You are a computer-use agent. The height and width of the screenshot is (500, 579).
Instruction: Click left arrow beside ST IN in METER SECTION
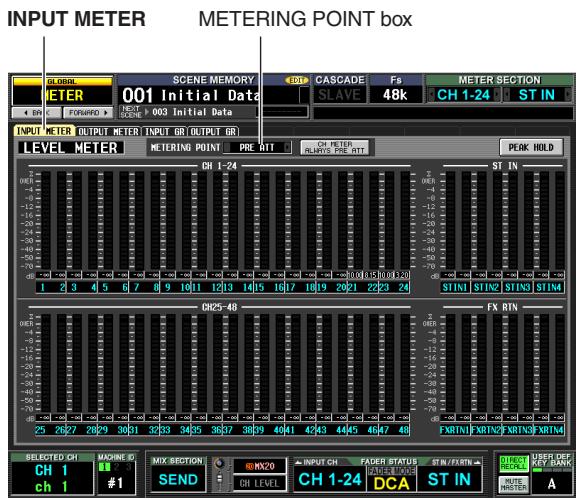[x=507, y=95]
